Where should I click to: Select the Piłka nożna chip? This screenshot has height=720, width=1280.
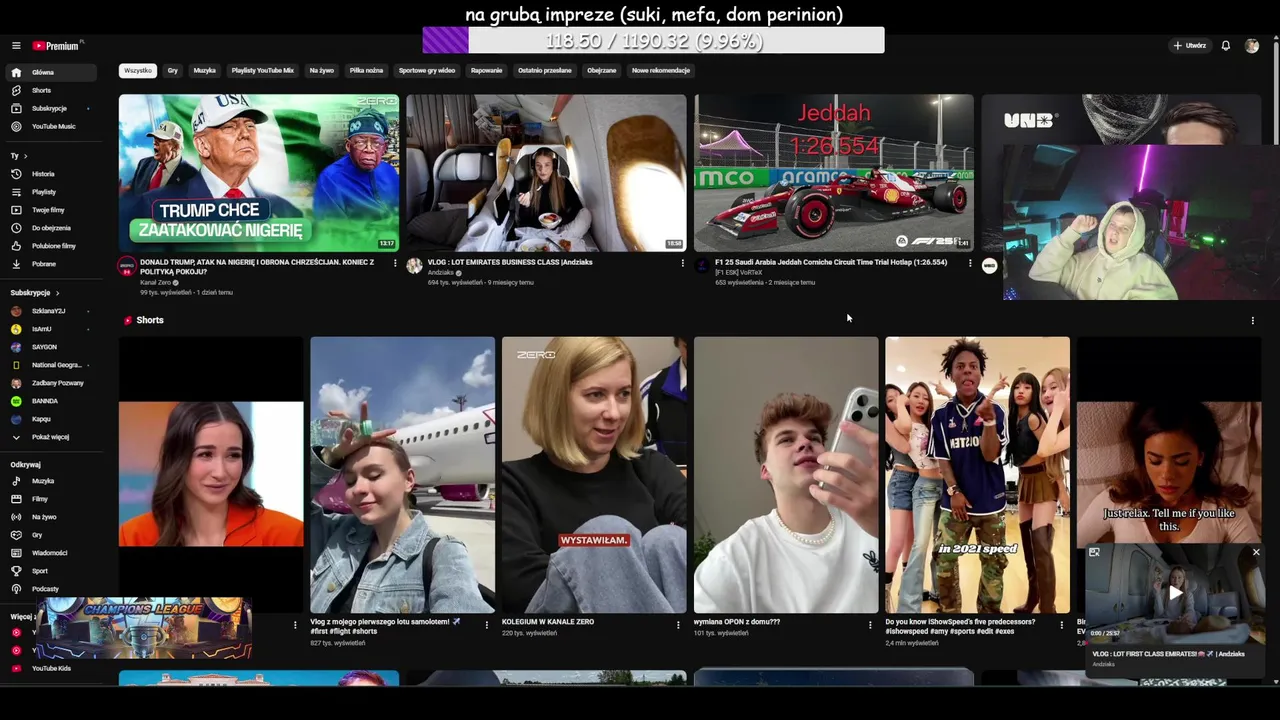(x=366, y=71)
